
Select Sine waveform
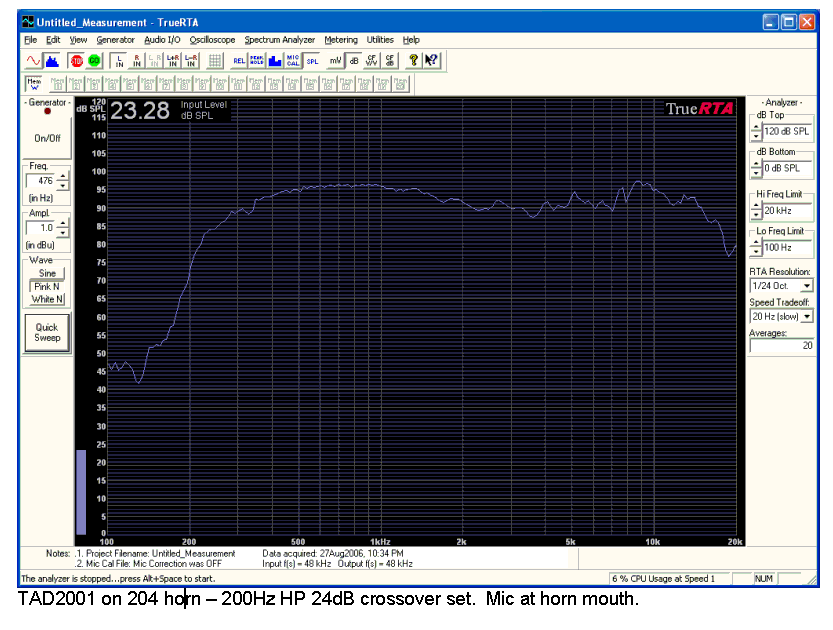47,273
